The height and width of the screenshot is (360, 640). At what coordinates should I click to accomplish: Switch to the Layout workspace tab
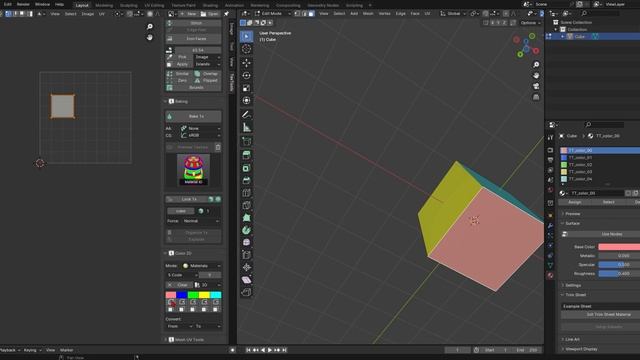point(82,5)
